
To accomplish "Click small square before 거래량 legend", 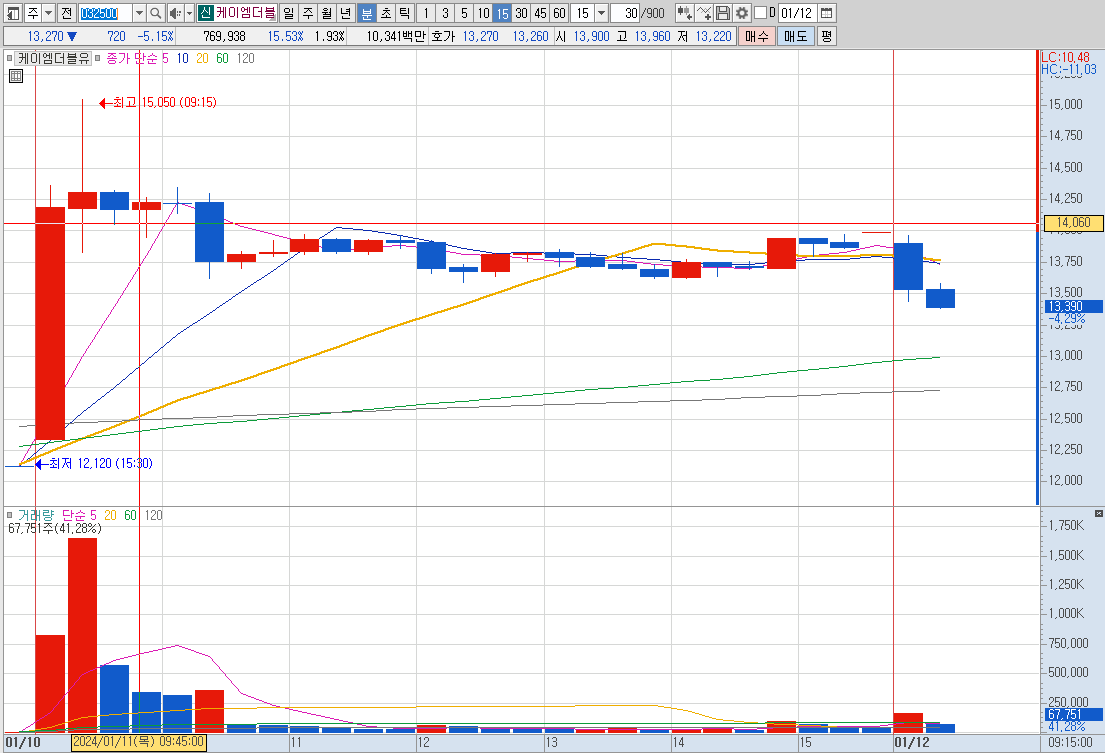I will point(9,516).
